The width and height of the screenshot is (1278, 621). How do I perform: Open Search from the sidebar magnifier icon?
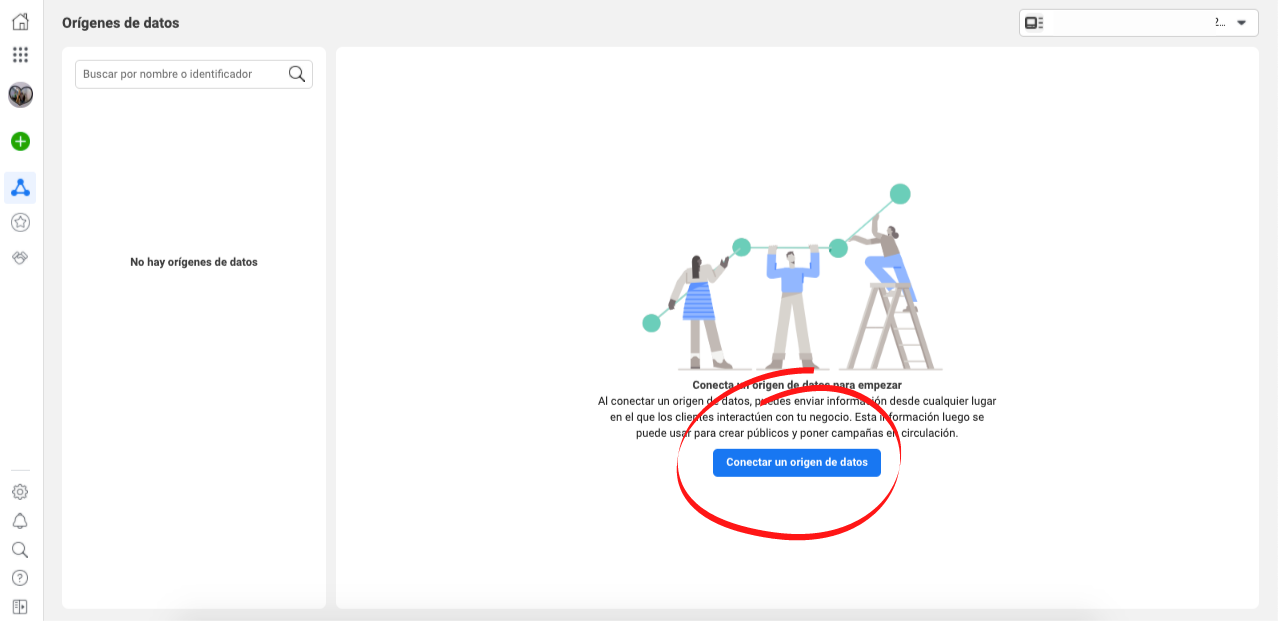(x=20, y=549)
